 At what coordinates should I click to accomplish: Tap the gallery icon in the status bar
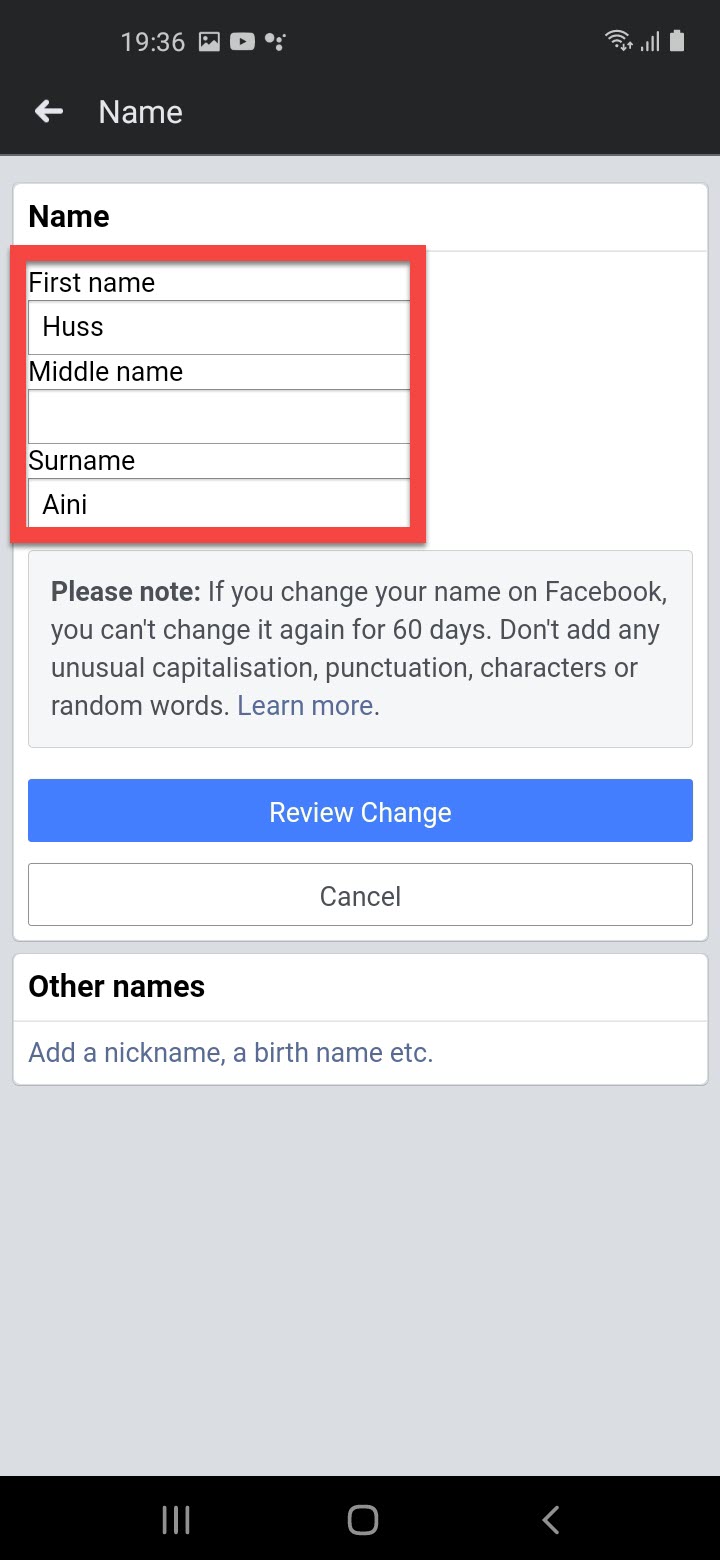[209, 42]
